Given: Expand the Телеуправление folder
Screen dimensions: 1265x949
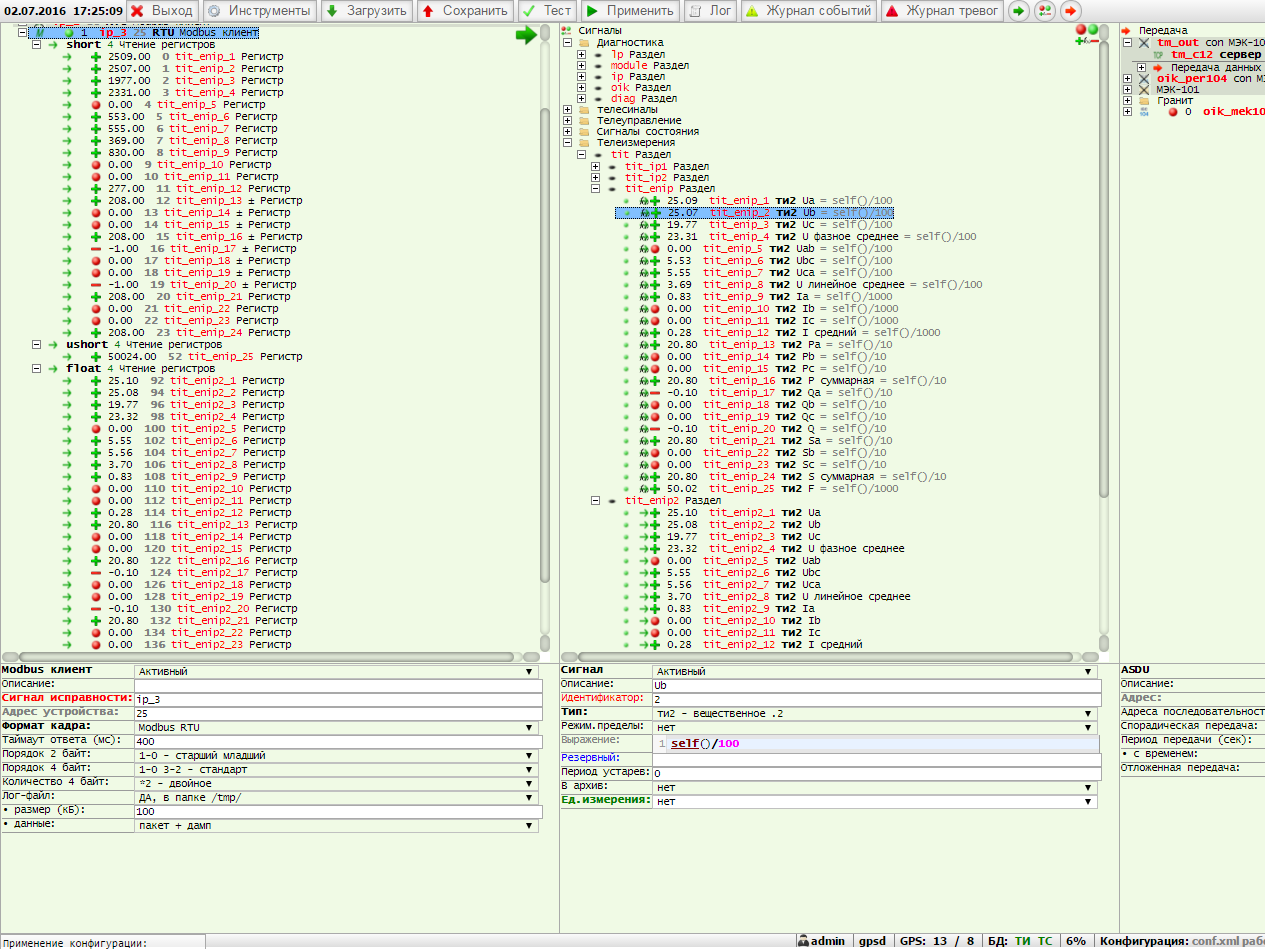Looking at the screenshot, I should point(568,120).
